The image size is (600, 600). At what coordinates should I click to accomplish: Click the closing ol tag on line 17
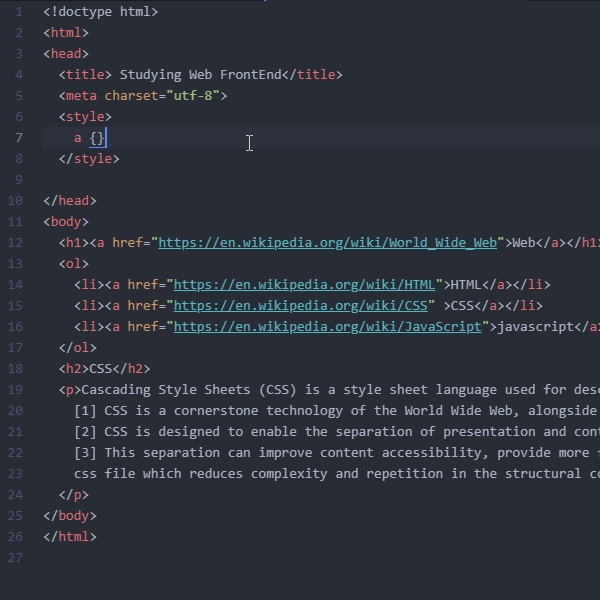(x=77, y=348)
